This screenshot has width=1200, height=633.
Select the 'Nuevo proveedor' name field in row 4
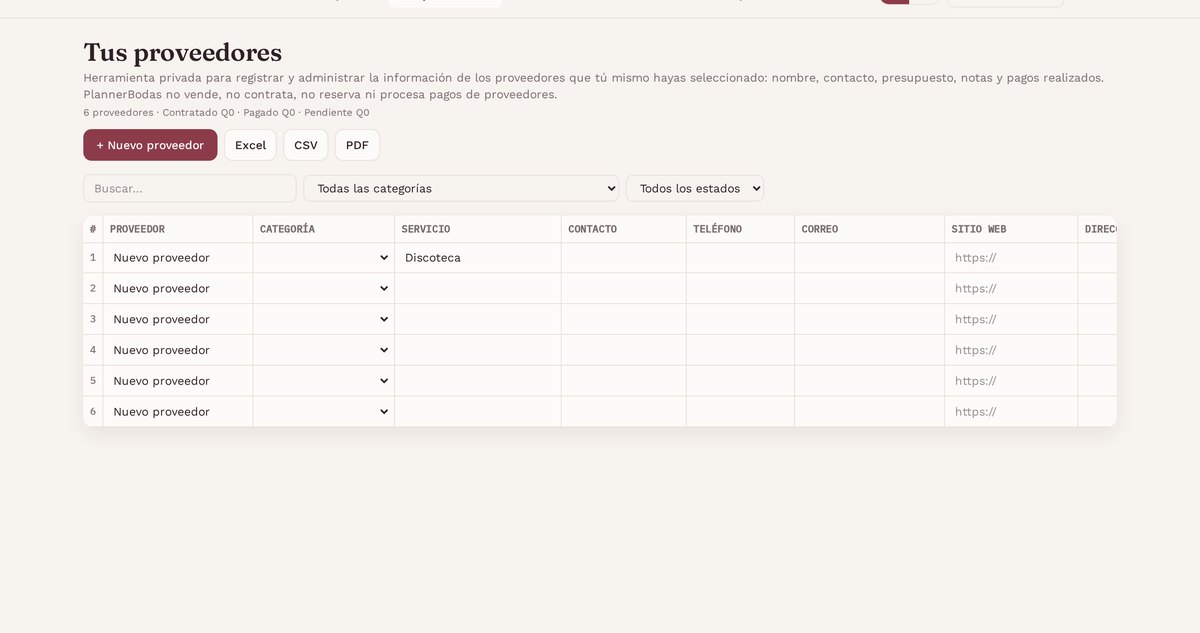click(178, 350)
